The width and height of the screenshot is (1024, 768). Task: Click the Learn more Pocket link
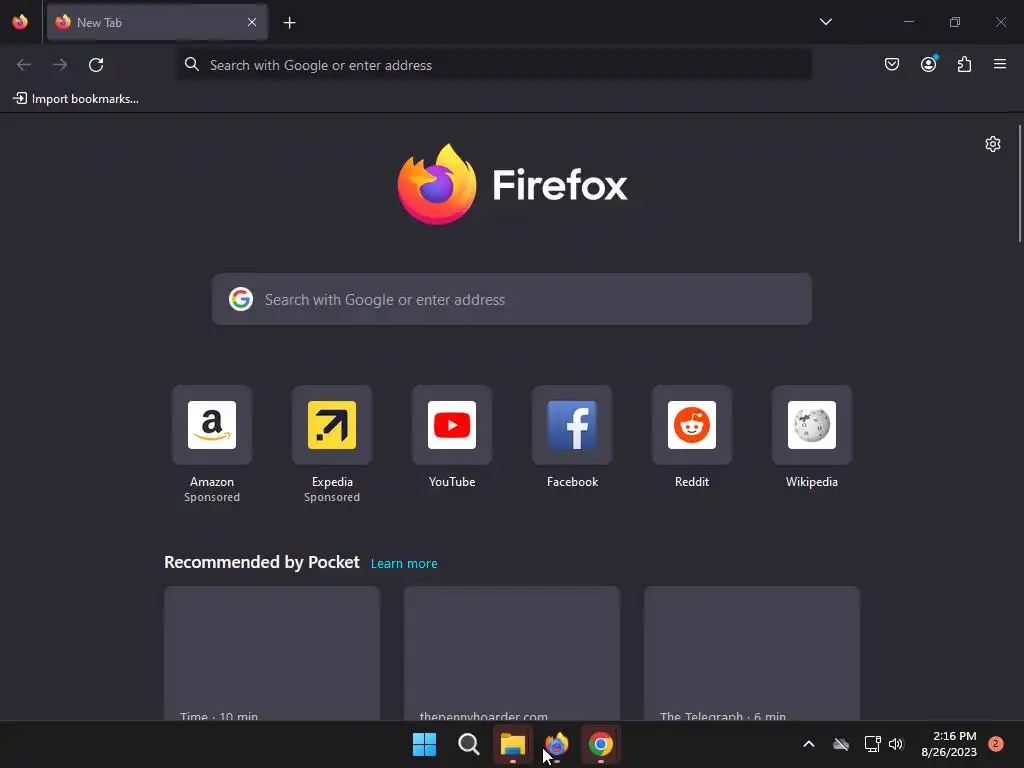click(x=404, y=564)
